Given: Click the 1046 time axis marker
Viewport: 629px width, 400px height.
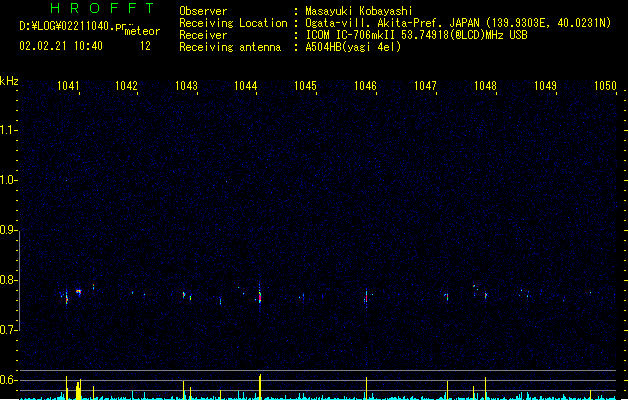Looking at the screenshot, I should [365, 86].
